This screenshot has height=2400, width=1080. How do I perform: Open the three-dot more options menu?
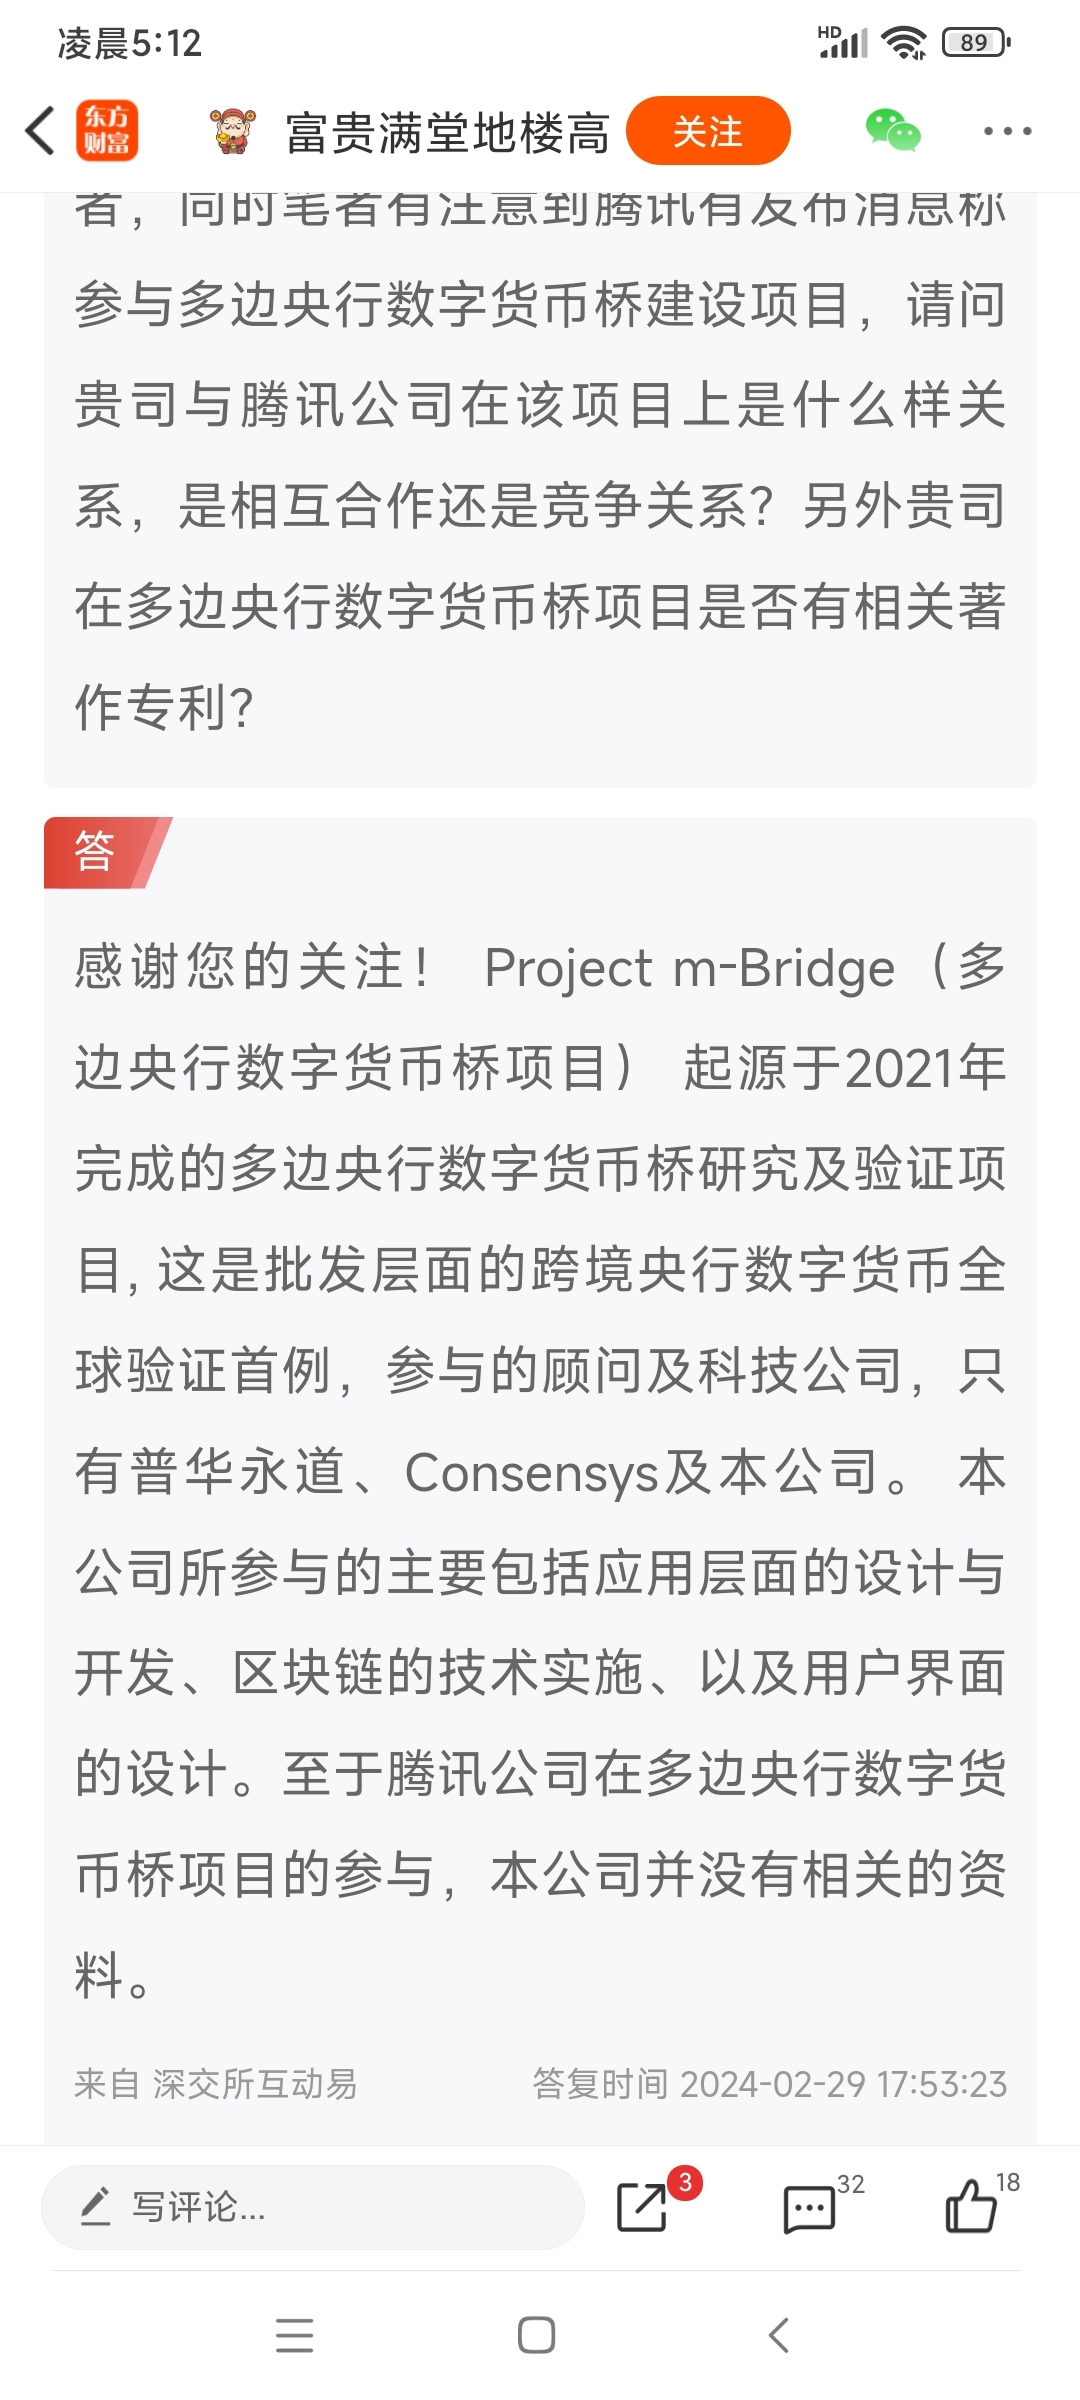(x=1007, y=131)
